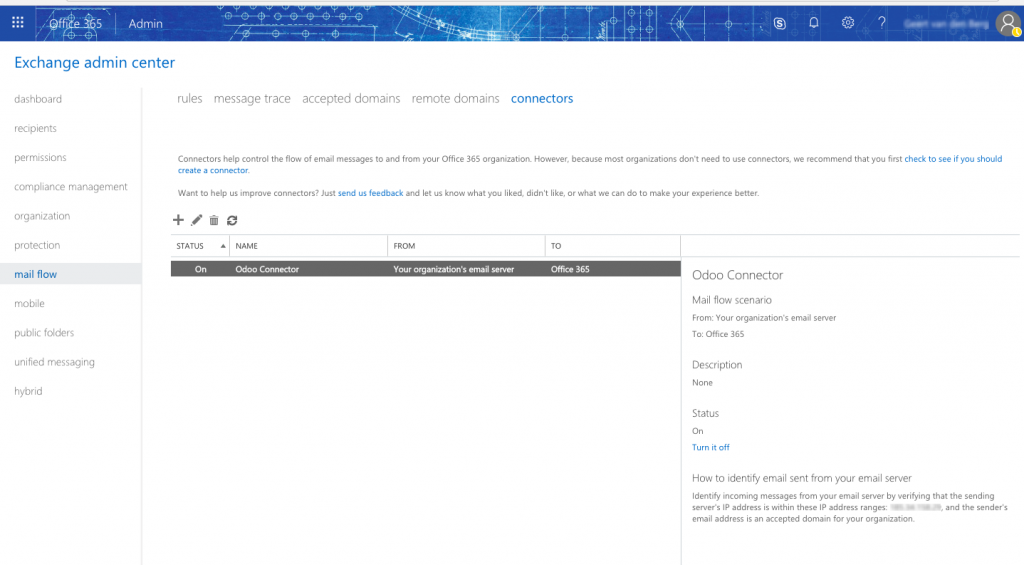Open the settings gear in the header
The height and width of the screenshot is (565, 1024).
click(x=848, y=23)
